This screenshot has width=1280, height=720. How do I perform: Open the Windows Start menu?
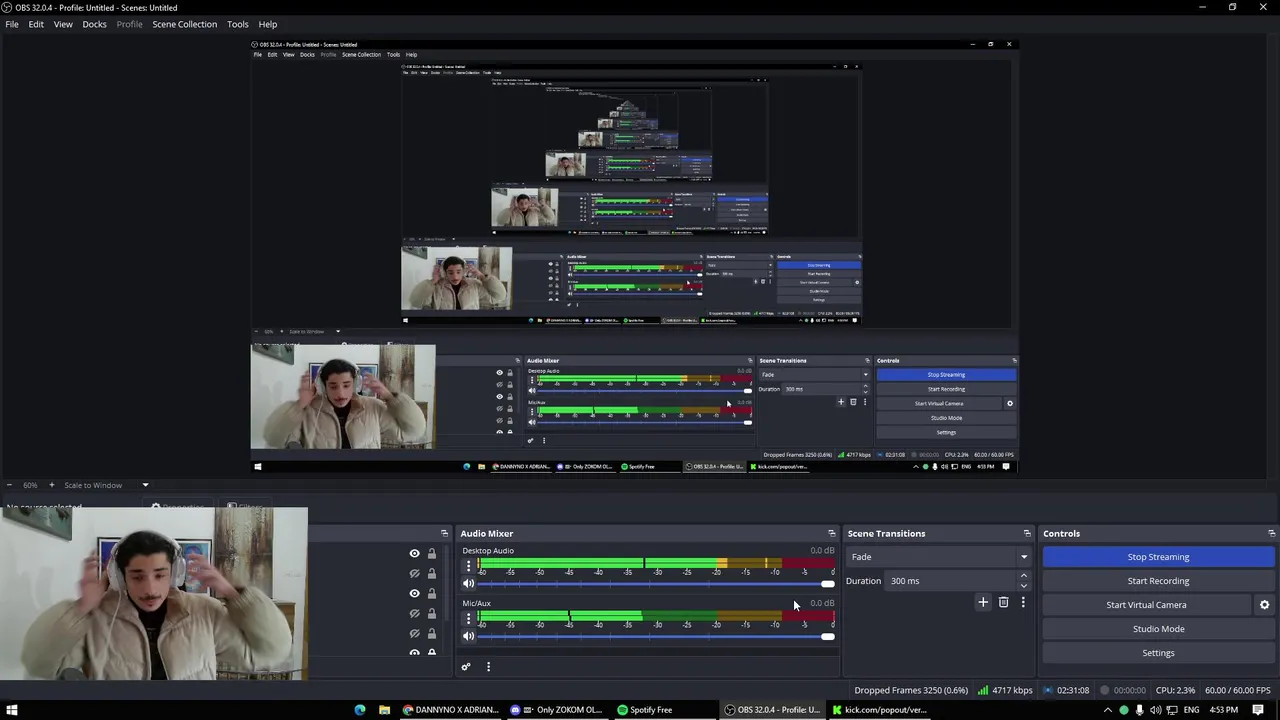click(12, 710)
